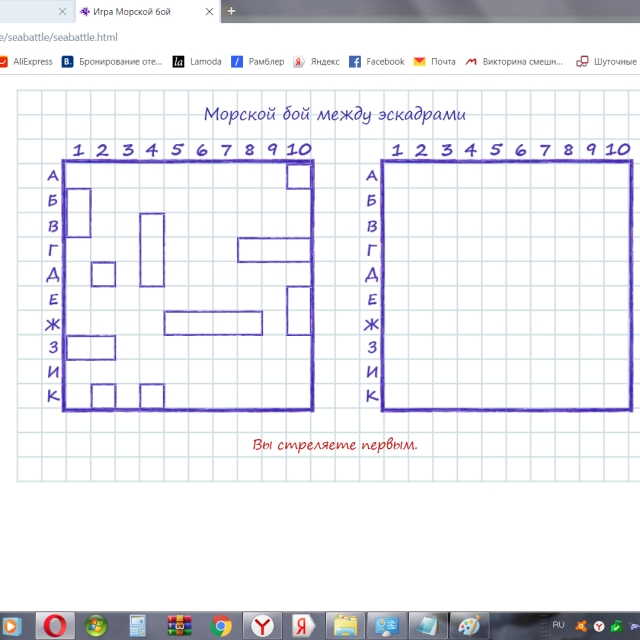The height and width of the screenshot is (640, 640).
Task: Click the new tab plus button
Action: click(231, 11)
